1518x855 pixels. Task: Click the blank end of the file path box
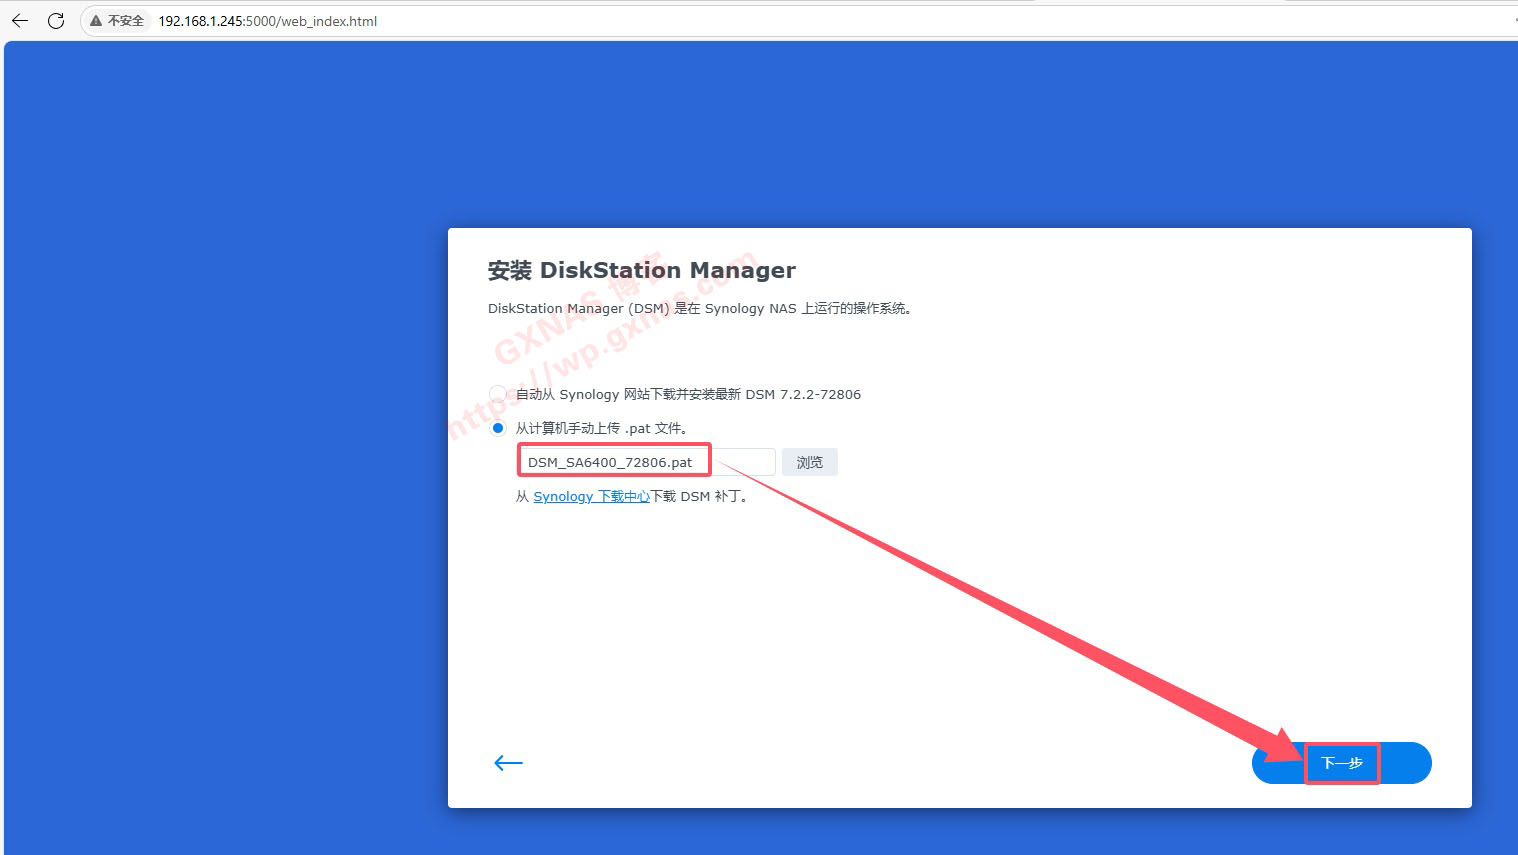tap(745, 462)
